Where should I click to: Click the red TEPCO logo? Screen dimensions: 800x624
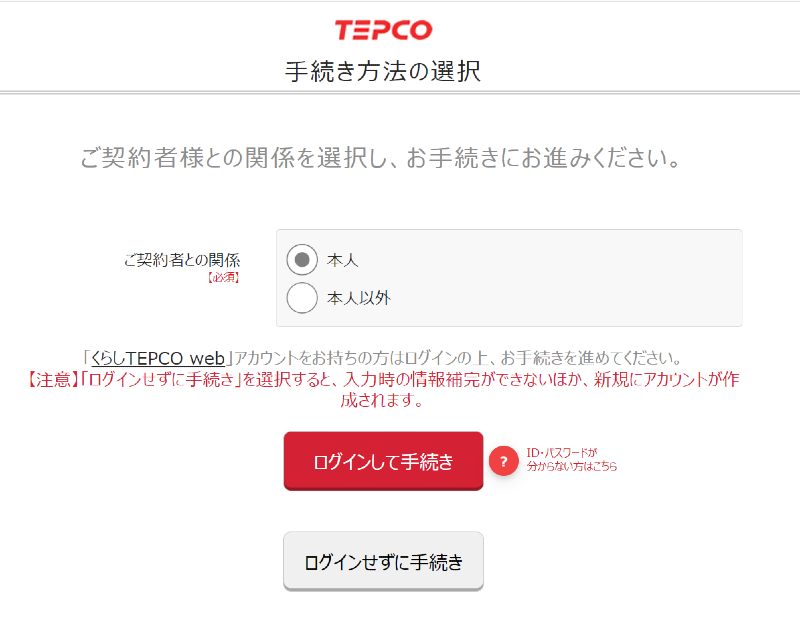coord(383,30)
